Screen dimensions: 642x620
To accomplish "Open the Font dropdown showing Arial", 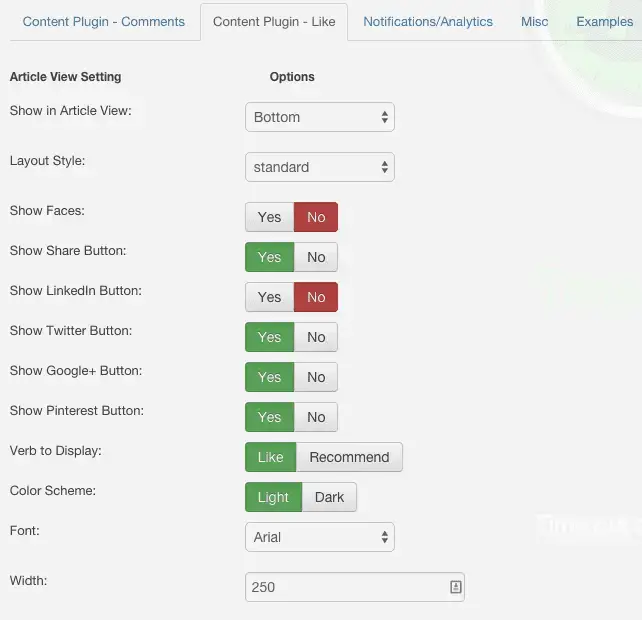I will (x=320, y=537).
